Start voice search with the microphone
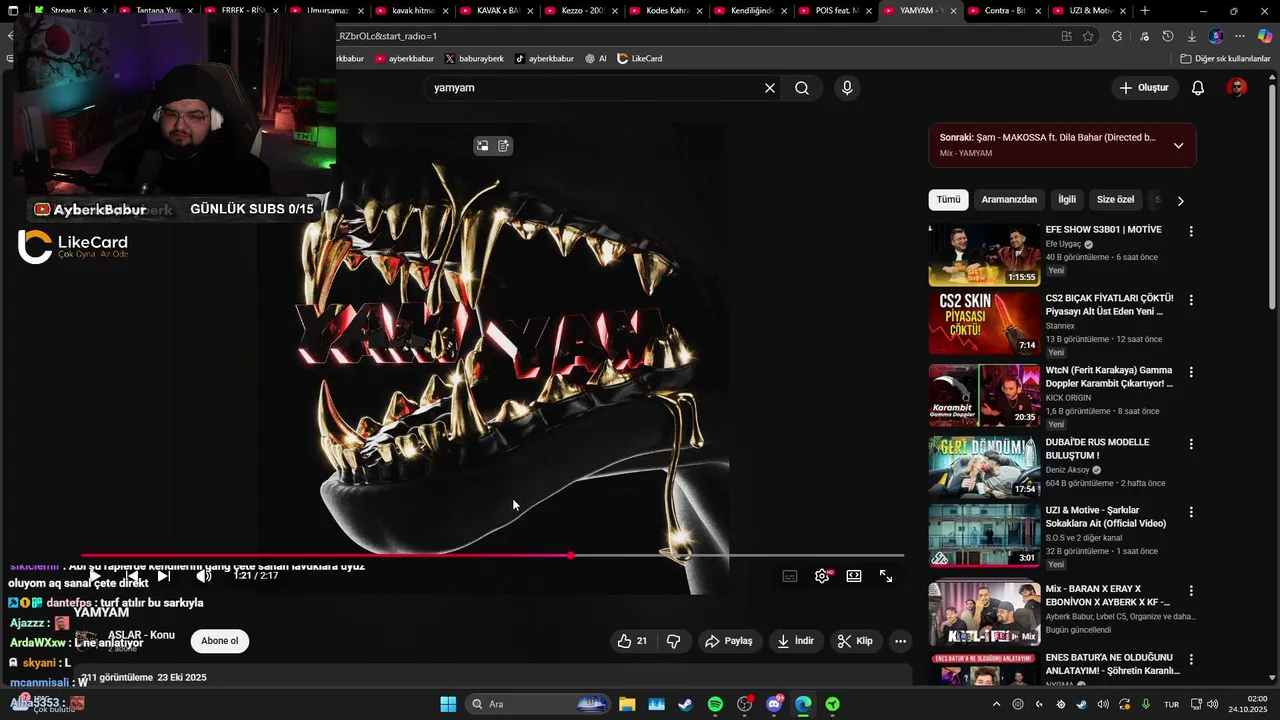This screenshot has width=1280, height=720. [847, 88]
